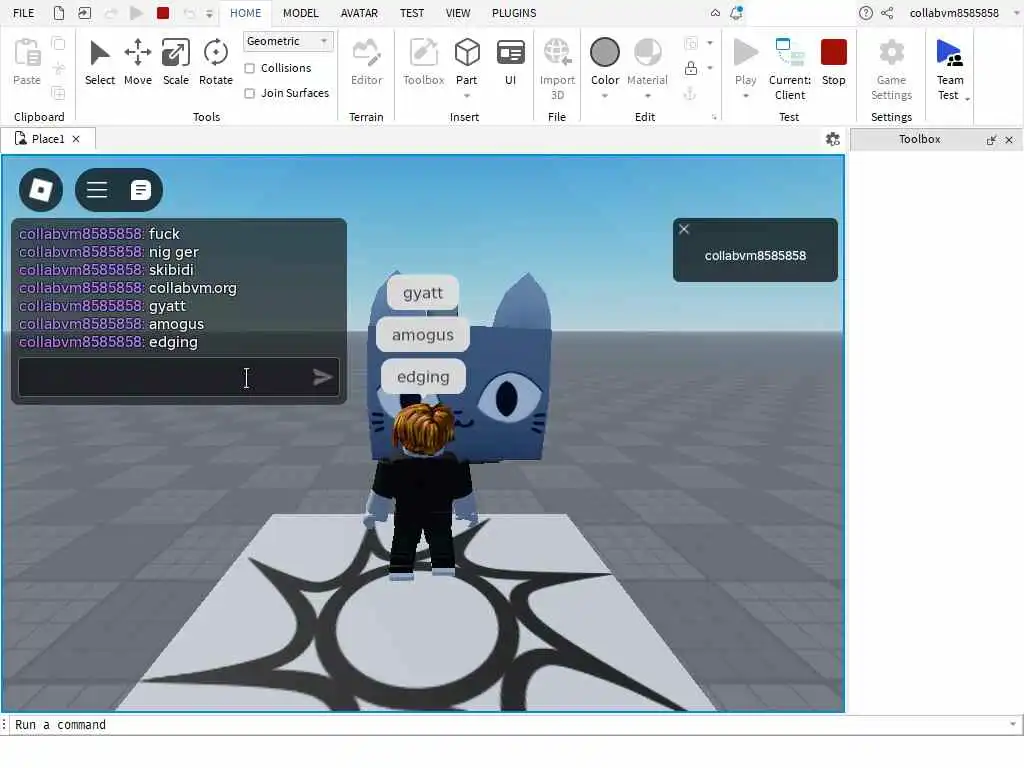
Task: Open the notifications bell
Action: pyautogui.click(x=736, y=12)
